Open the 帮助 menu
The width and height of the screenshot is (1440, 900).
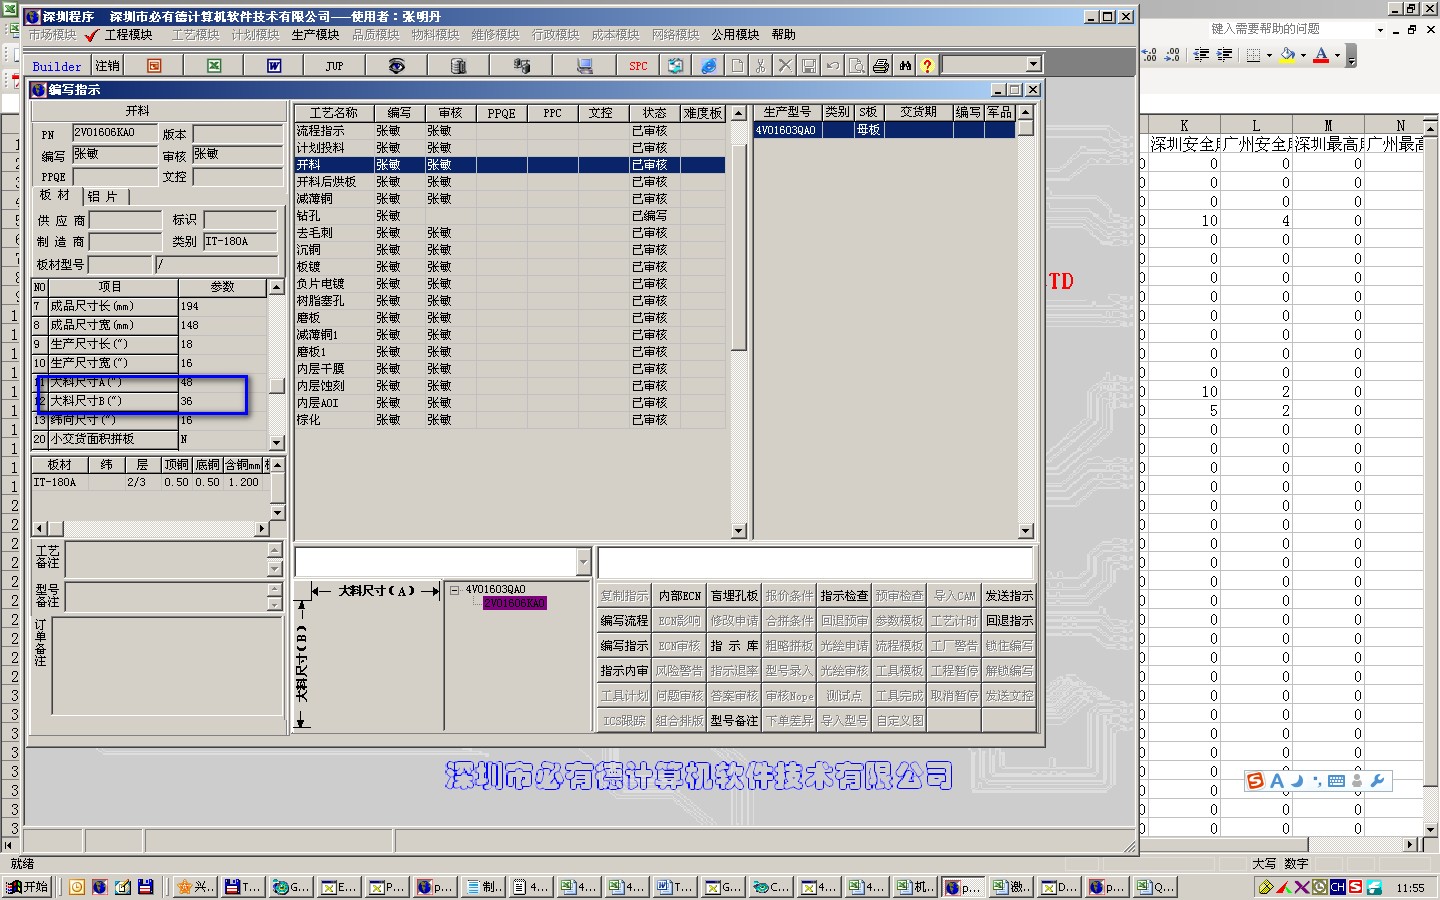click(783, 35)
